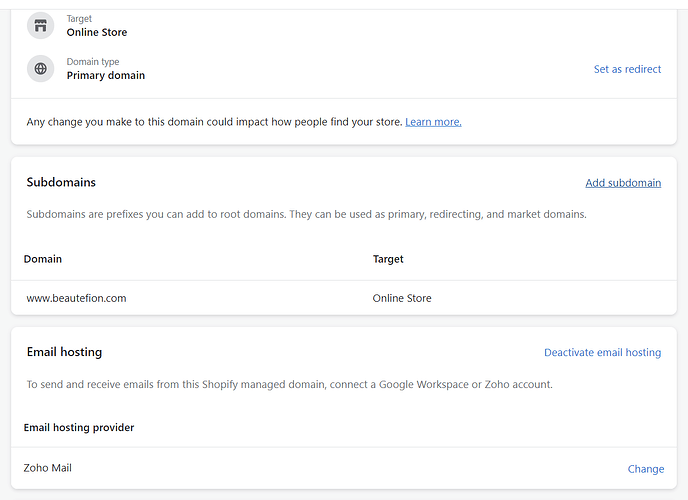Click the Set as redirect link
Screen dimensions: 688x500
point(627,69)
